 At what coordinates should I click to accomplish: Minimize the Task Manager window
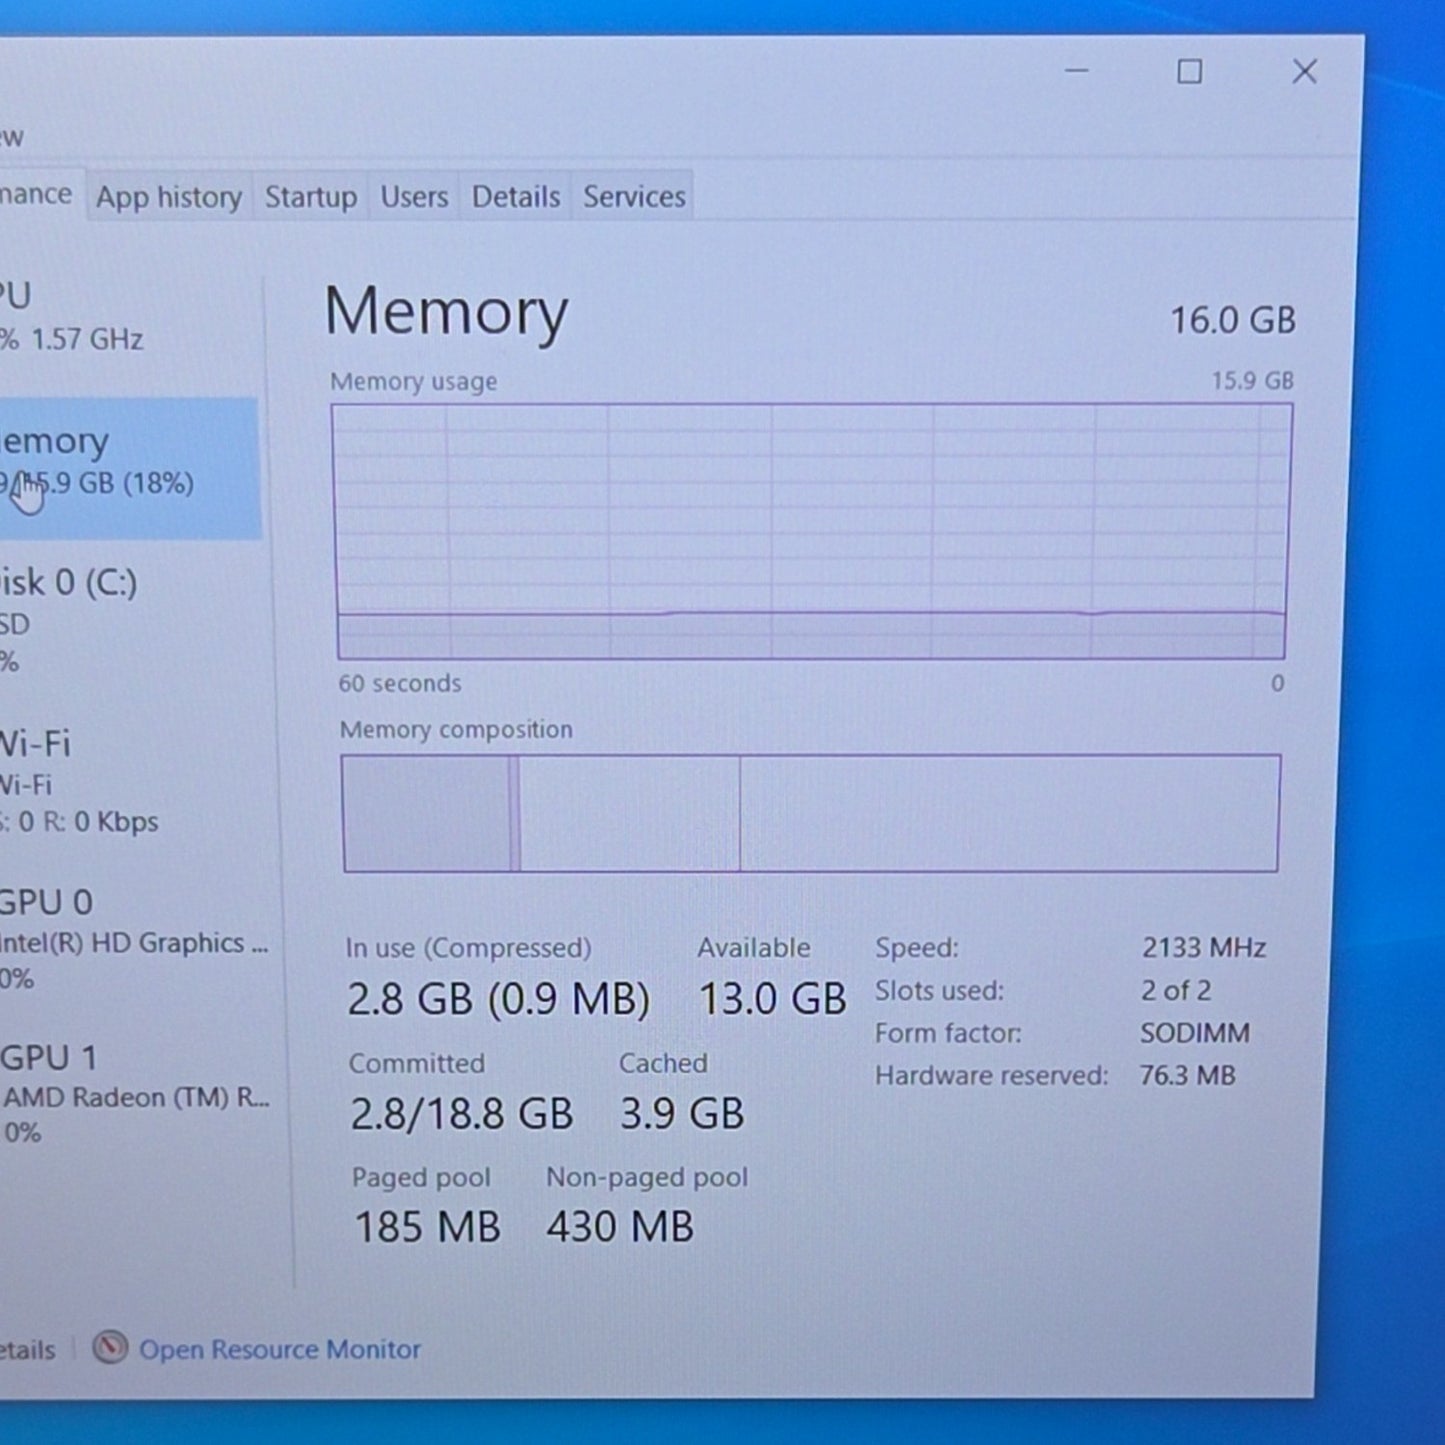tap(1076, 71)
